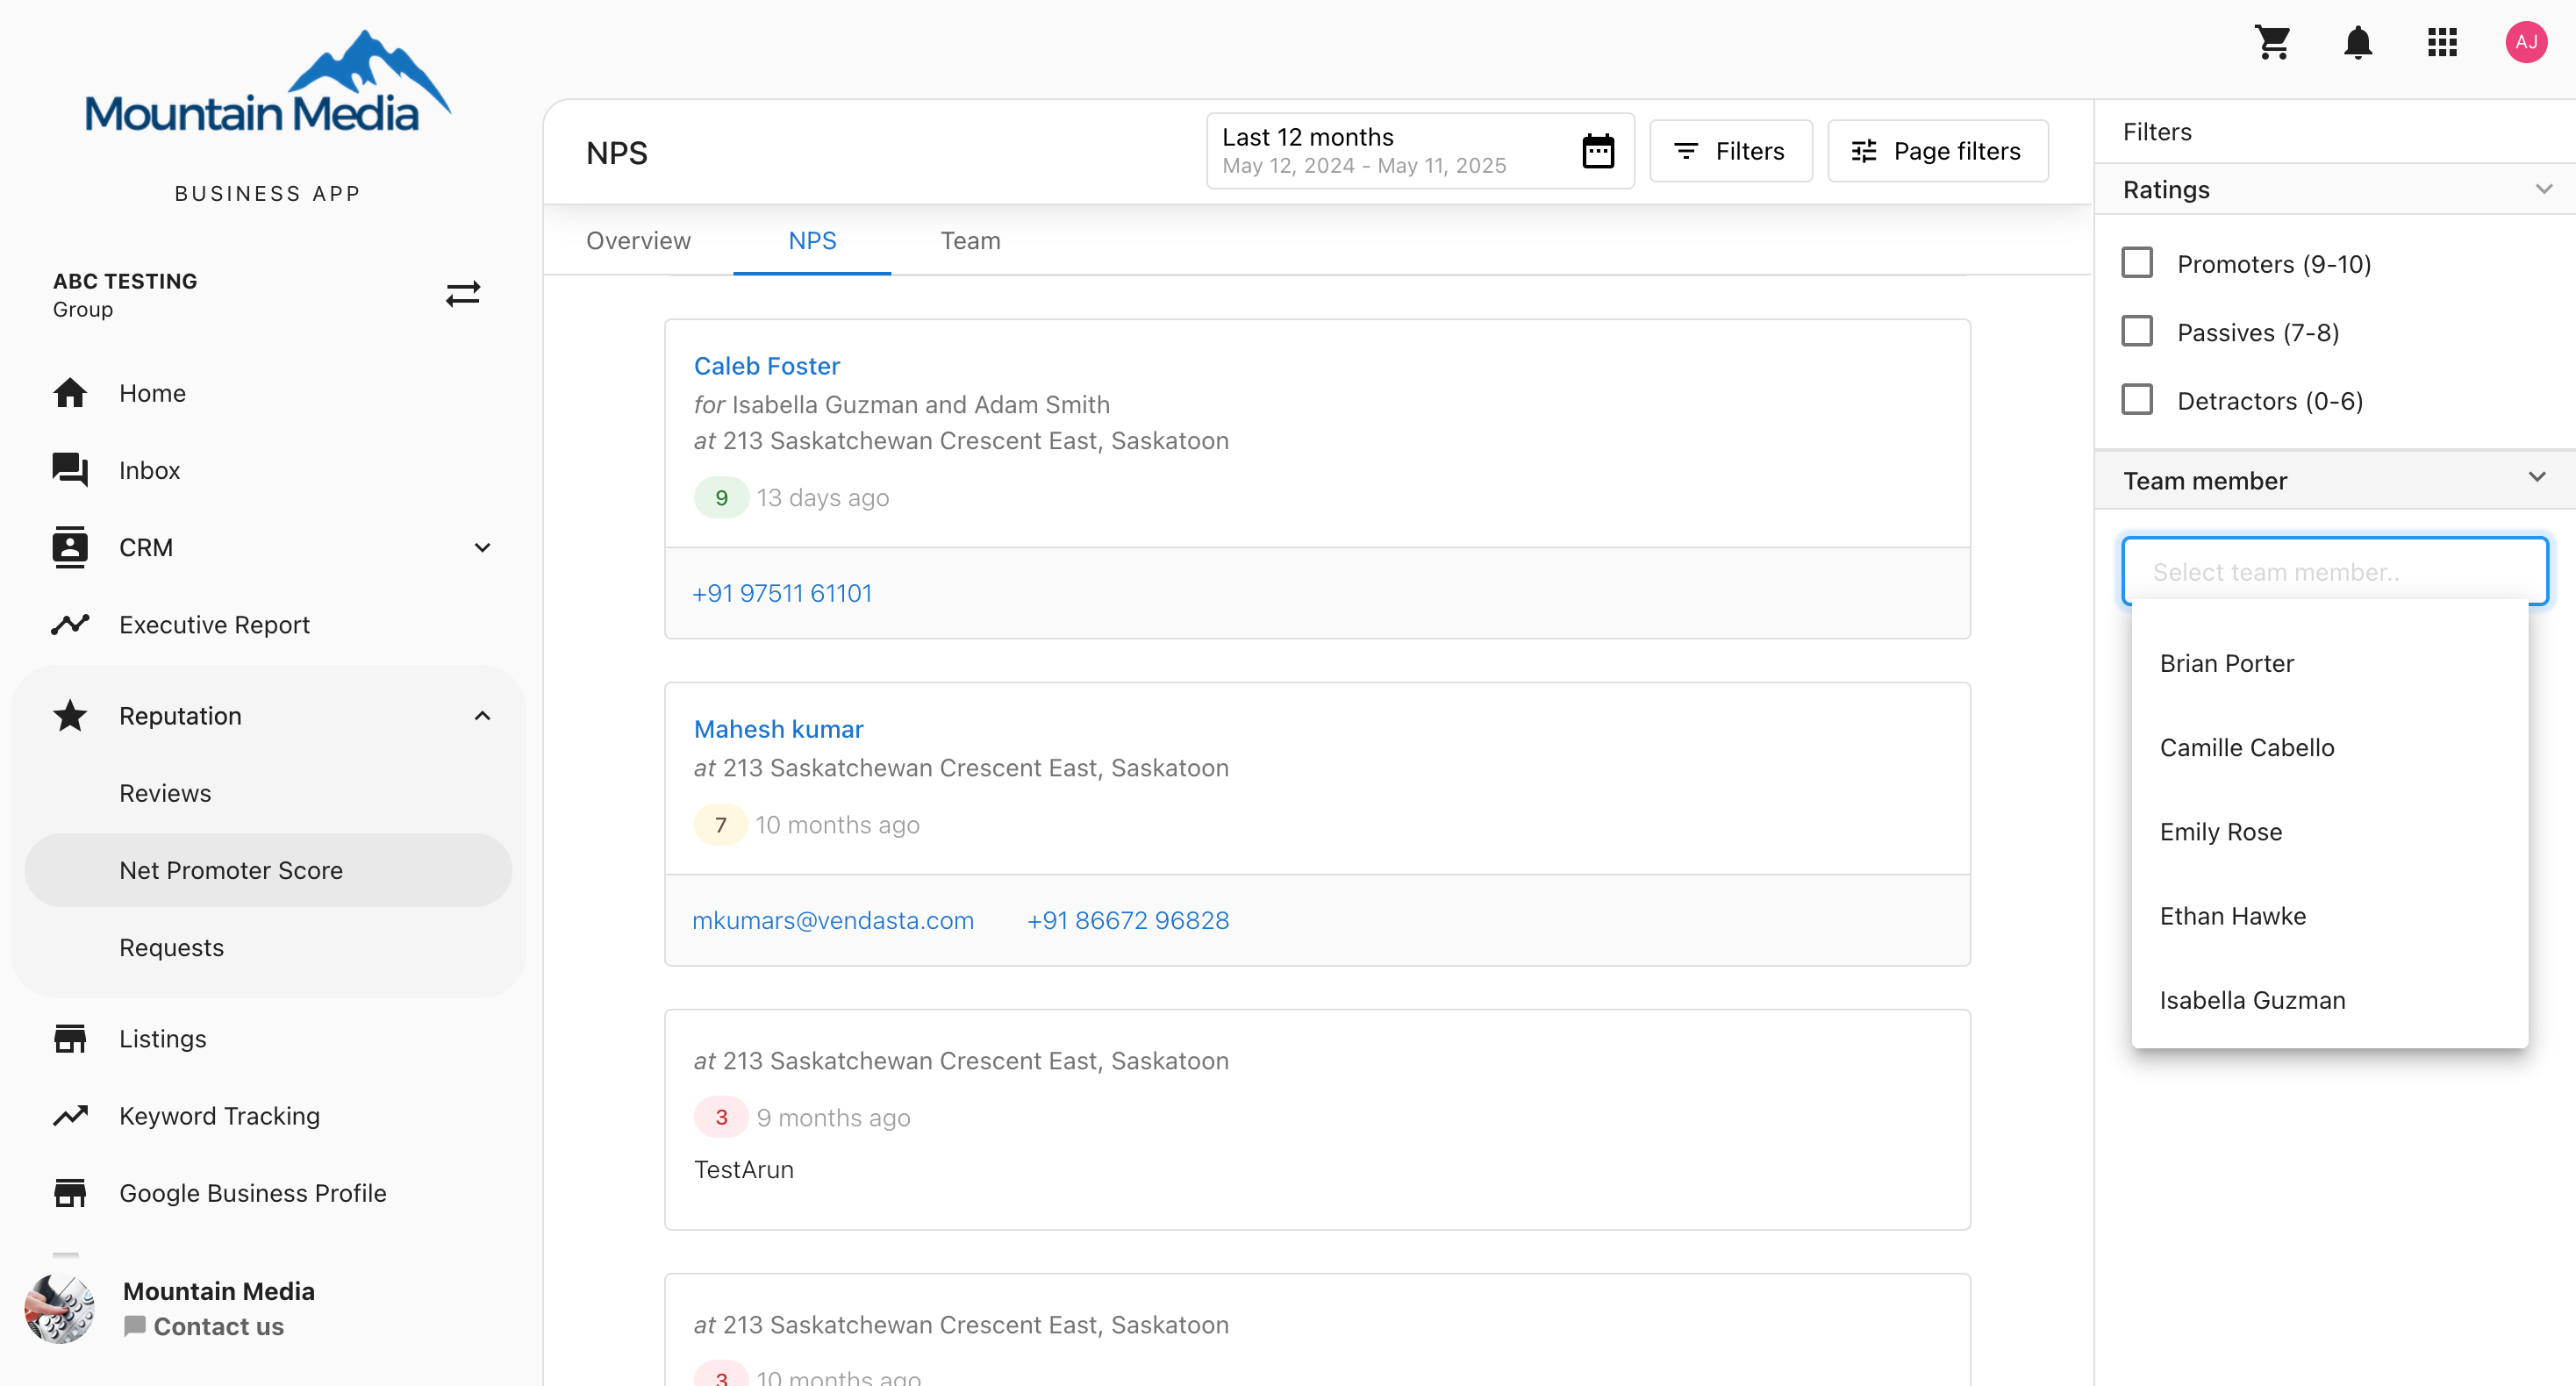
Task: Collapse the Team member filter section
Action: tap(2537, 477)
